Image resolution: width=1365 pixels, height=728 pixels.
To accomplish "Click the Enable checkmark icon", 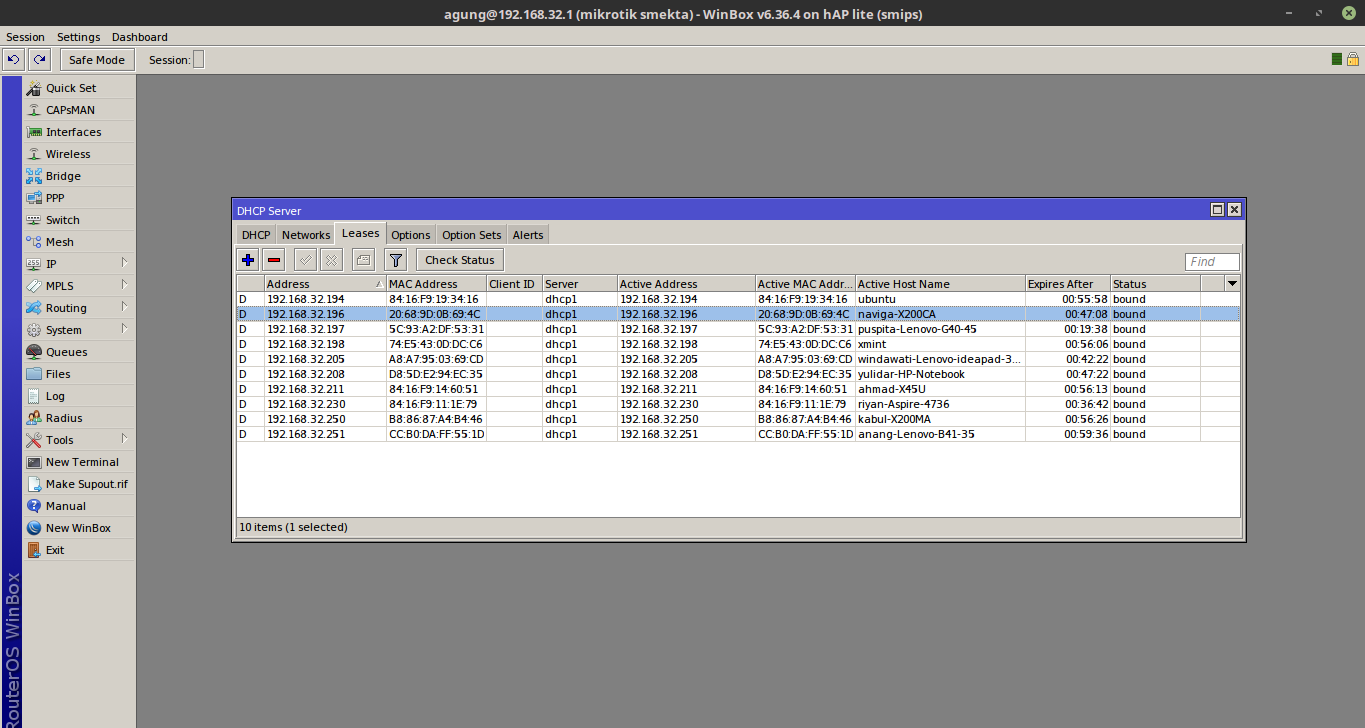I will point(306,260).
